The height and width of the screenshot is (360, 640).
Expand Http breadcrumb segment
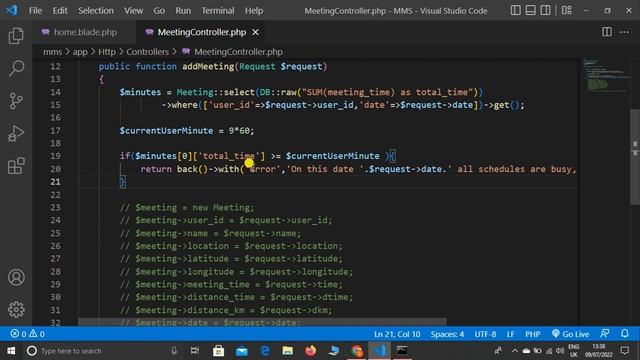(x=107, y=52)
